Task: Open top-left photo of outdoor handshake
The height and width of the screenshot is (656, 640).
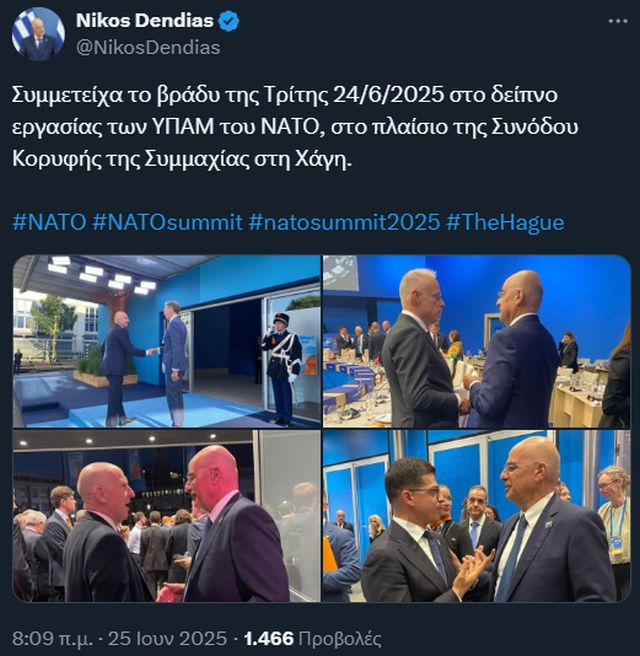Action: click(x=166, y=341)
